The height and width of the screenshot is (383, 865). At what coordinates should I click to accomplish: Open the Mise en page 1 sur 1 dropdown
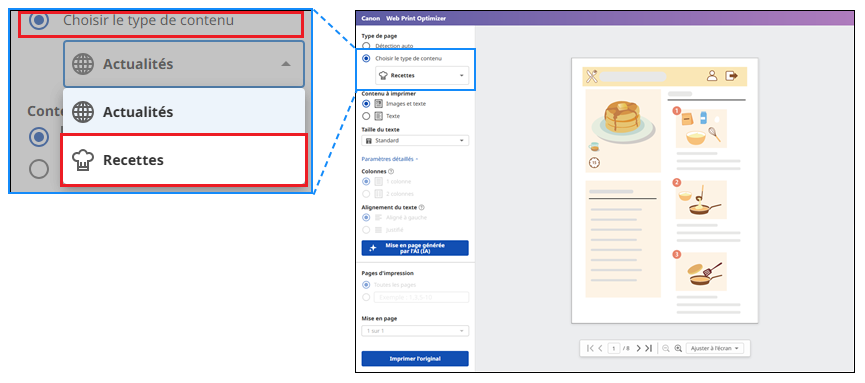(x=415, y=331)
